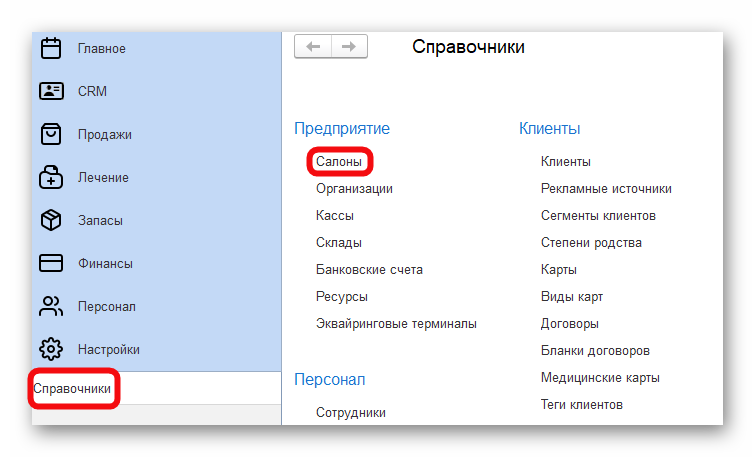Open the Салоны directory
The width and height of the screenshot is (755, 457).
[339, 162]
